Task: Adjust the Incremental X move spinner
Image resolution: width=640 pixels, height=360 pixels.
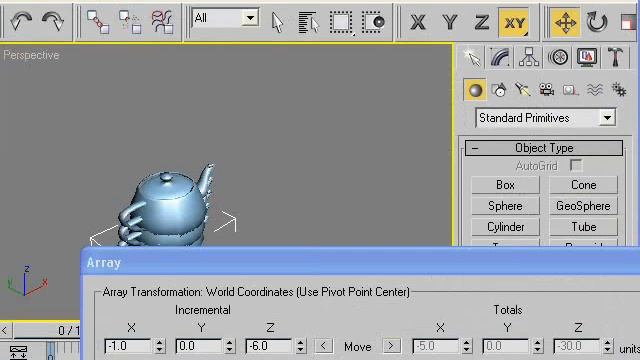Action: (x=160, y=346)
